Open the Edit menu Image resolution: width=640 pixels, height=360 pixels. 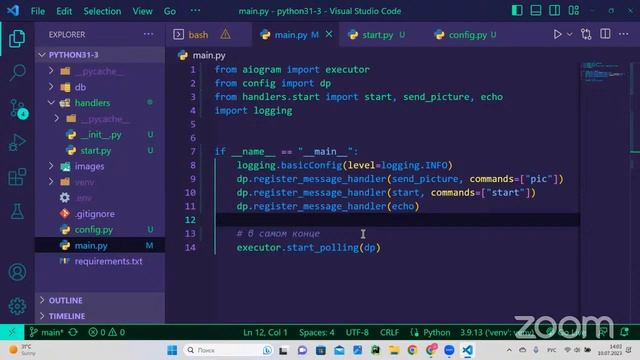[x=64, y=11]
